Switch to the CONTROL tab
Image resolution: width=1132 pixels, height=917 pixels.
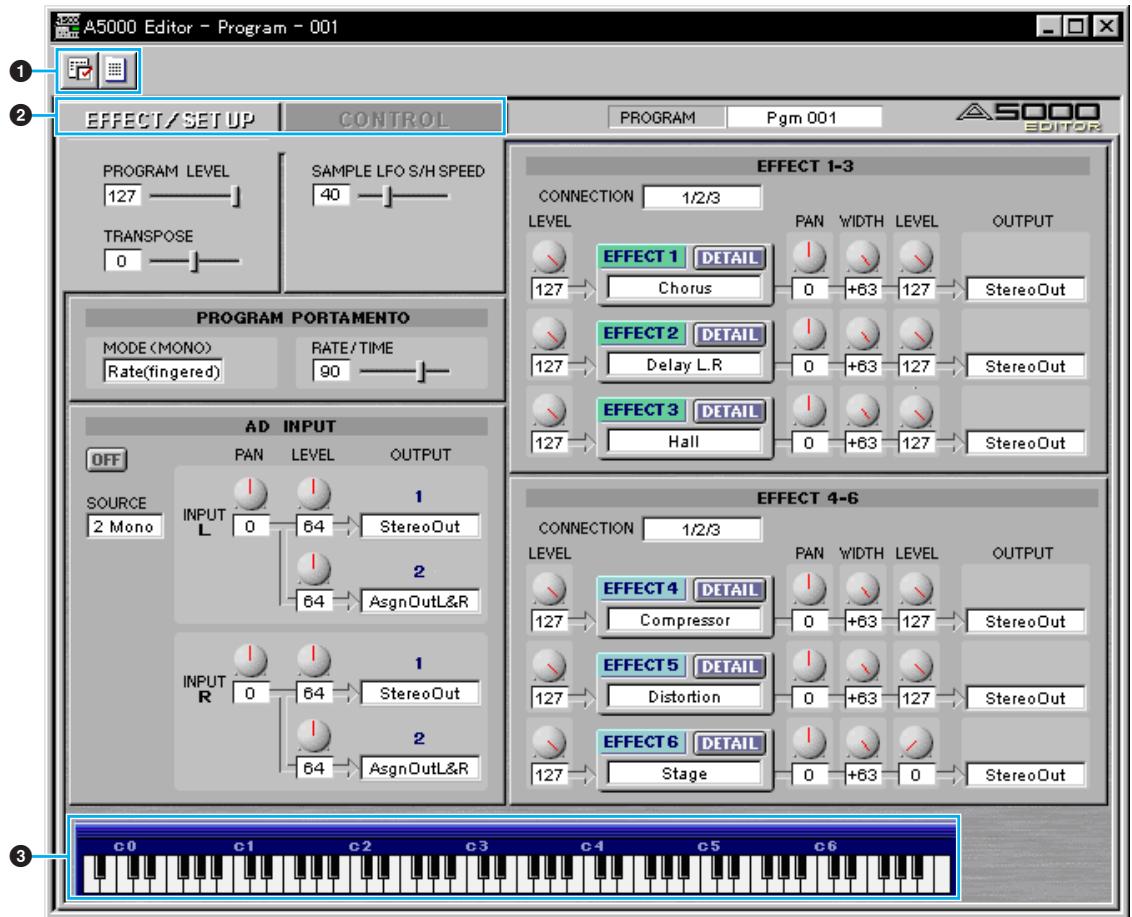pos(393,118)
